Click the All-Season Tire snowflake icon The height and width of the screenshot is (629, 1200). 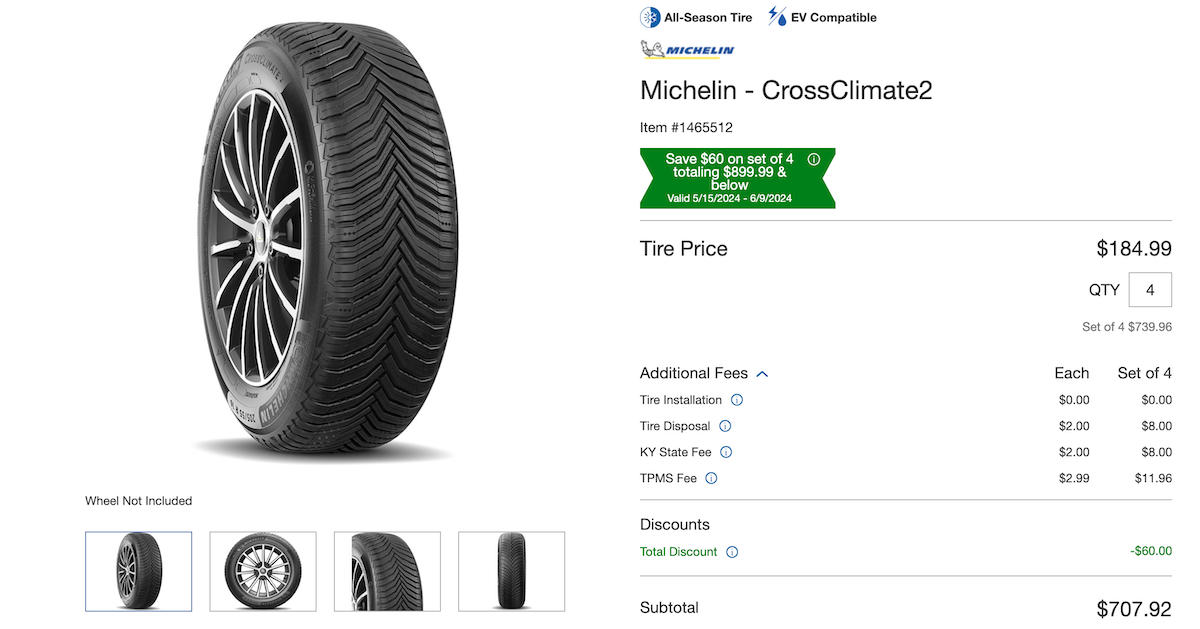point(650,17)
